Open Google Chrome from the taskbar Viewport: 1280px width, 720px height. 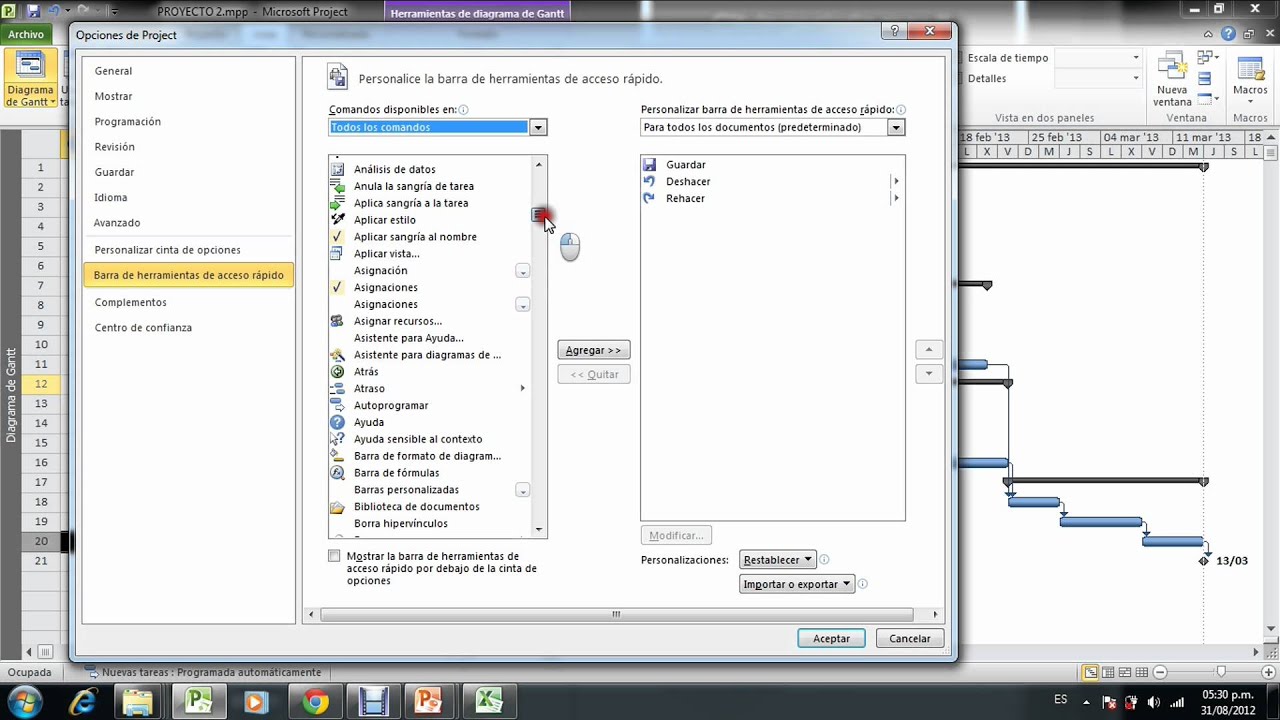pos(315,701)
